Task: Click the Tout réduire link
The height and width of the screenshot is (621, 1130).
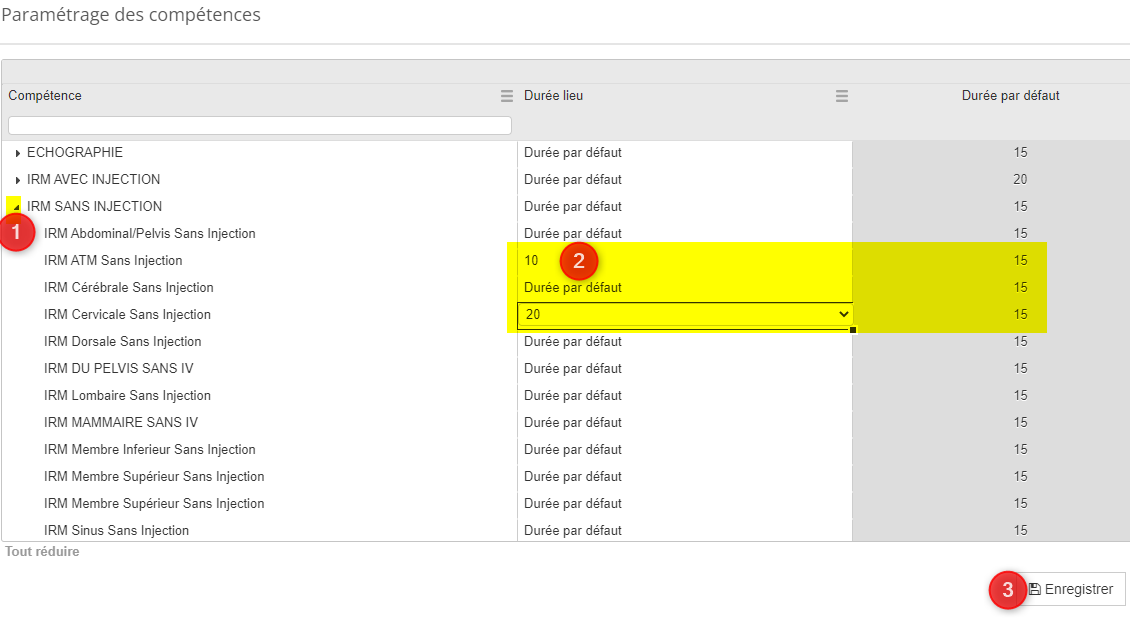Action: point(42,552)
